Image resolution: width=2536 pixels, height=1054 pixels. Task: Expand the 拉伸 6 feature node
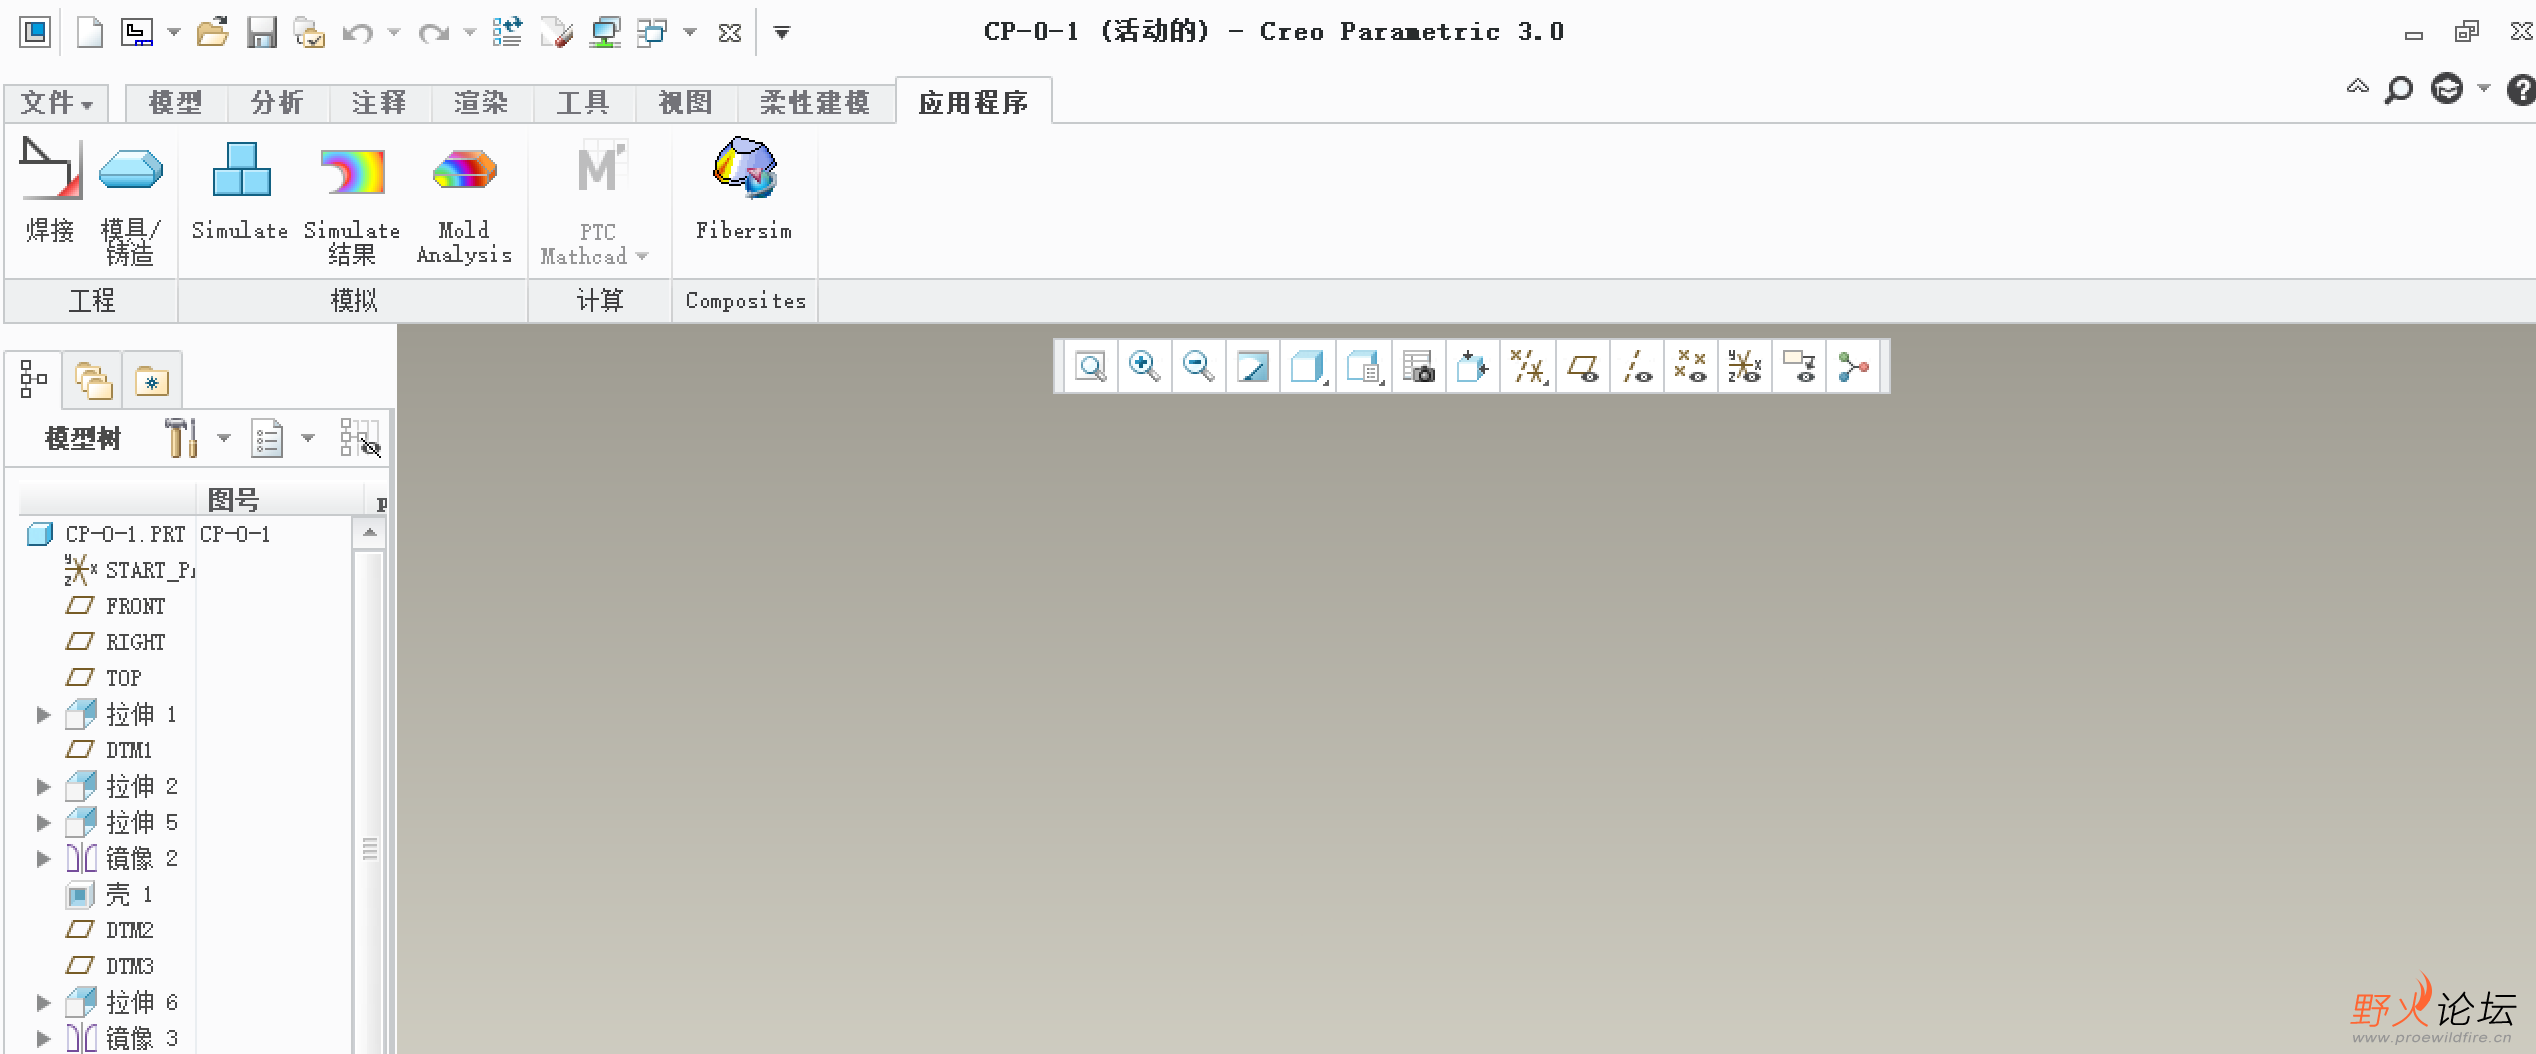coord(43,1003)
